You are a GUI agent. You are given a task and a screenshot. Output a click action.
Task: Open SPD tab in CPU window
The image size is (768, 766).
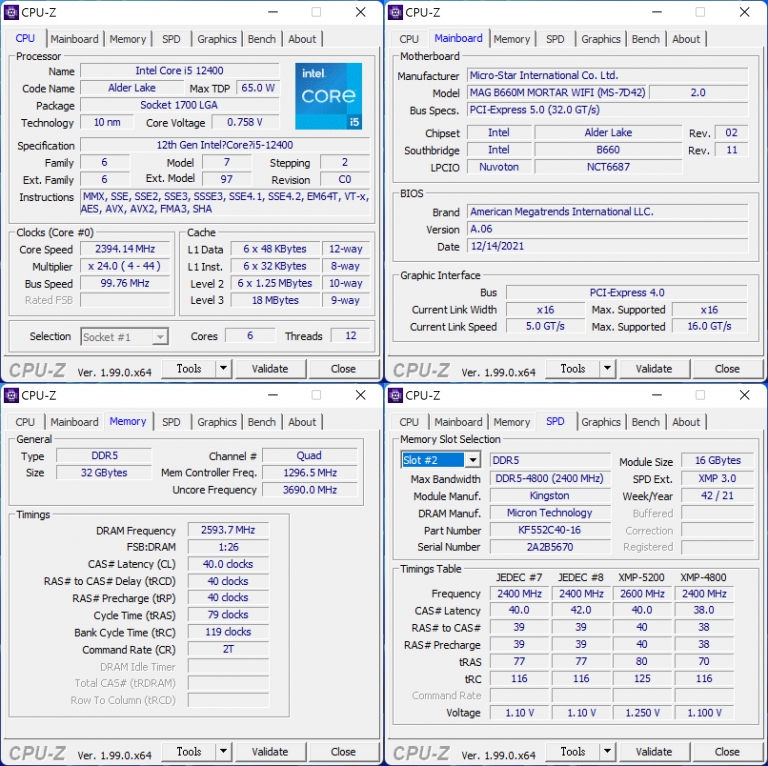tap(171, 39)
